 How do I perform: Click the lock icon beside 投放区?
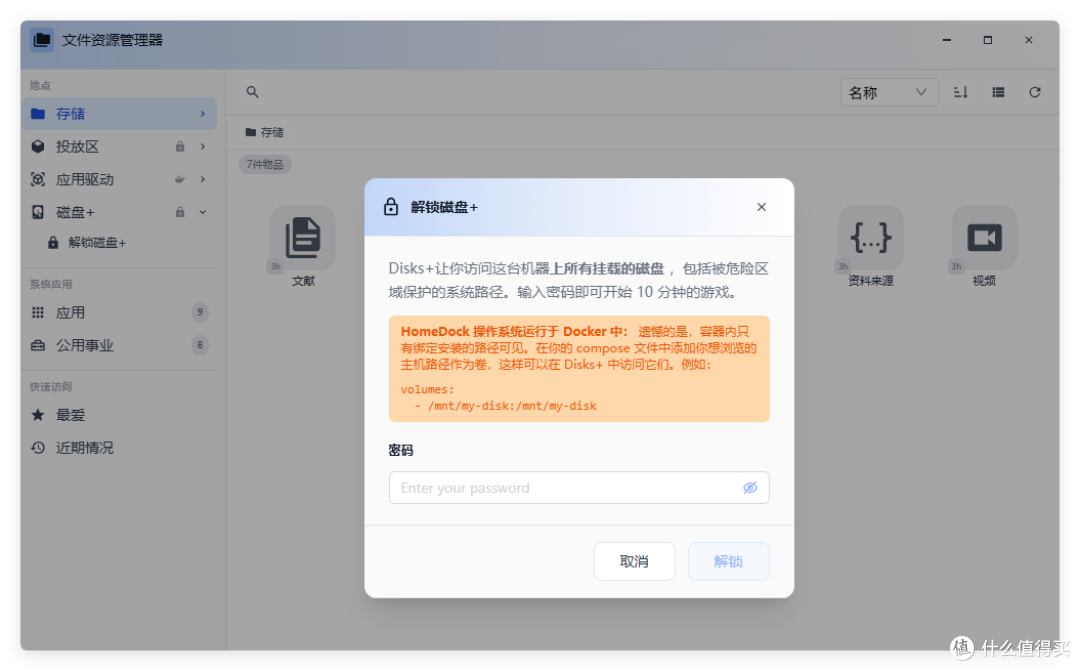pyautogui.click(x=180, y=147)
